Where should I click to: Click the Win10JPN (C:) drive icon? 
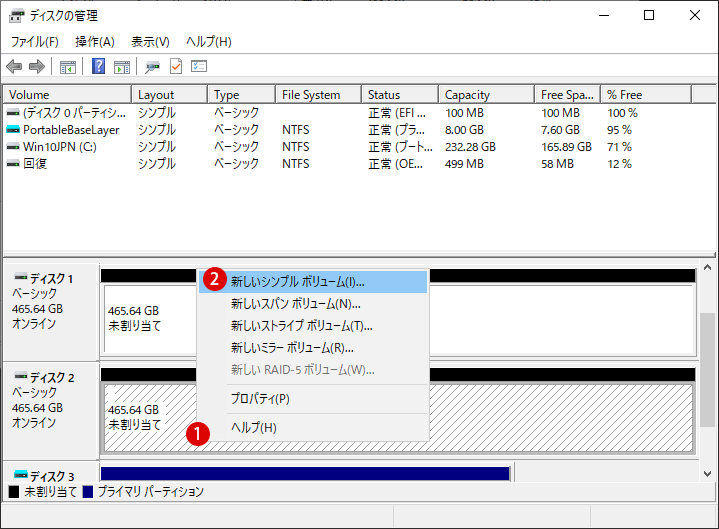(13, 147)
